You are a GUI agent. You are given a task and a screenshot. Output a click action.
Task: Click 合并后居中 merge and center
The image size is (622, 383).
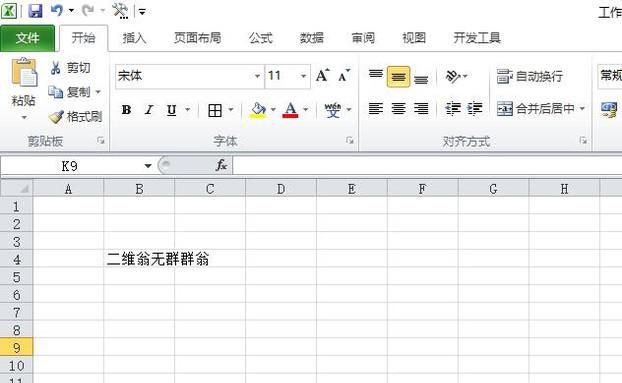coord(536,108)
